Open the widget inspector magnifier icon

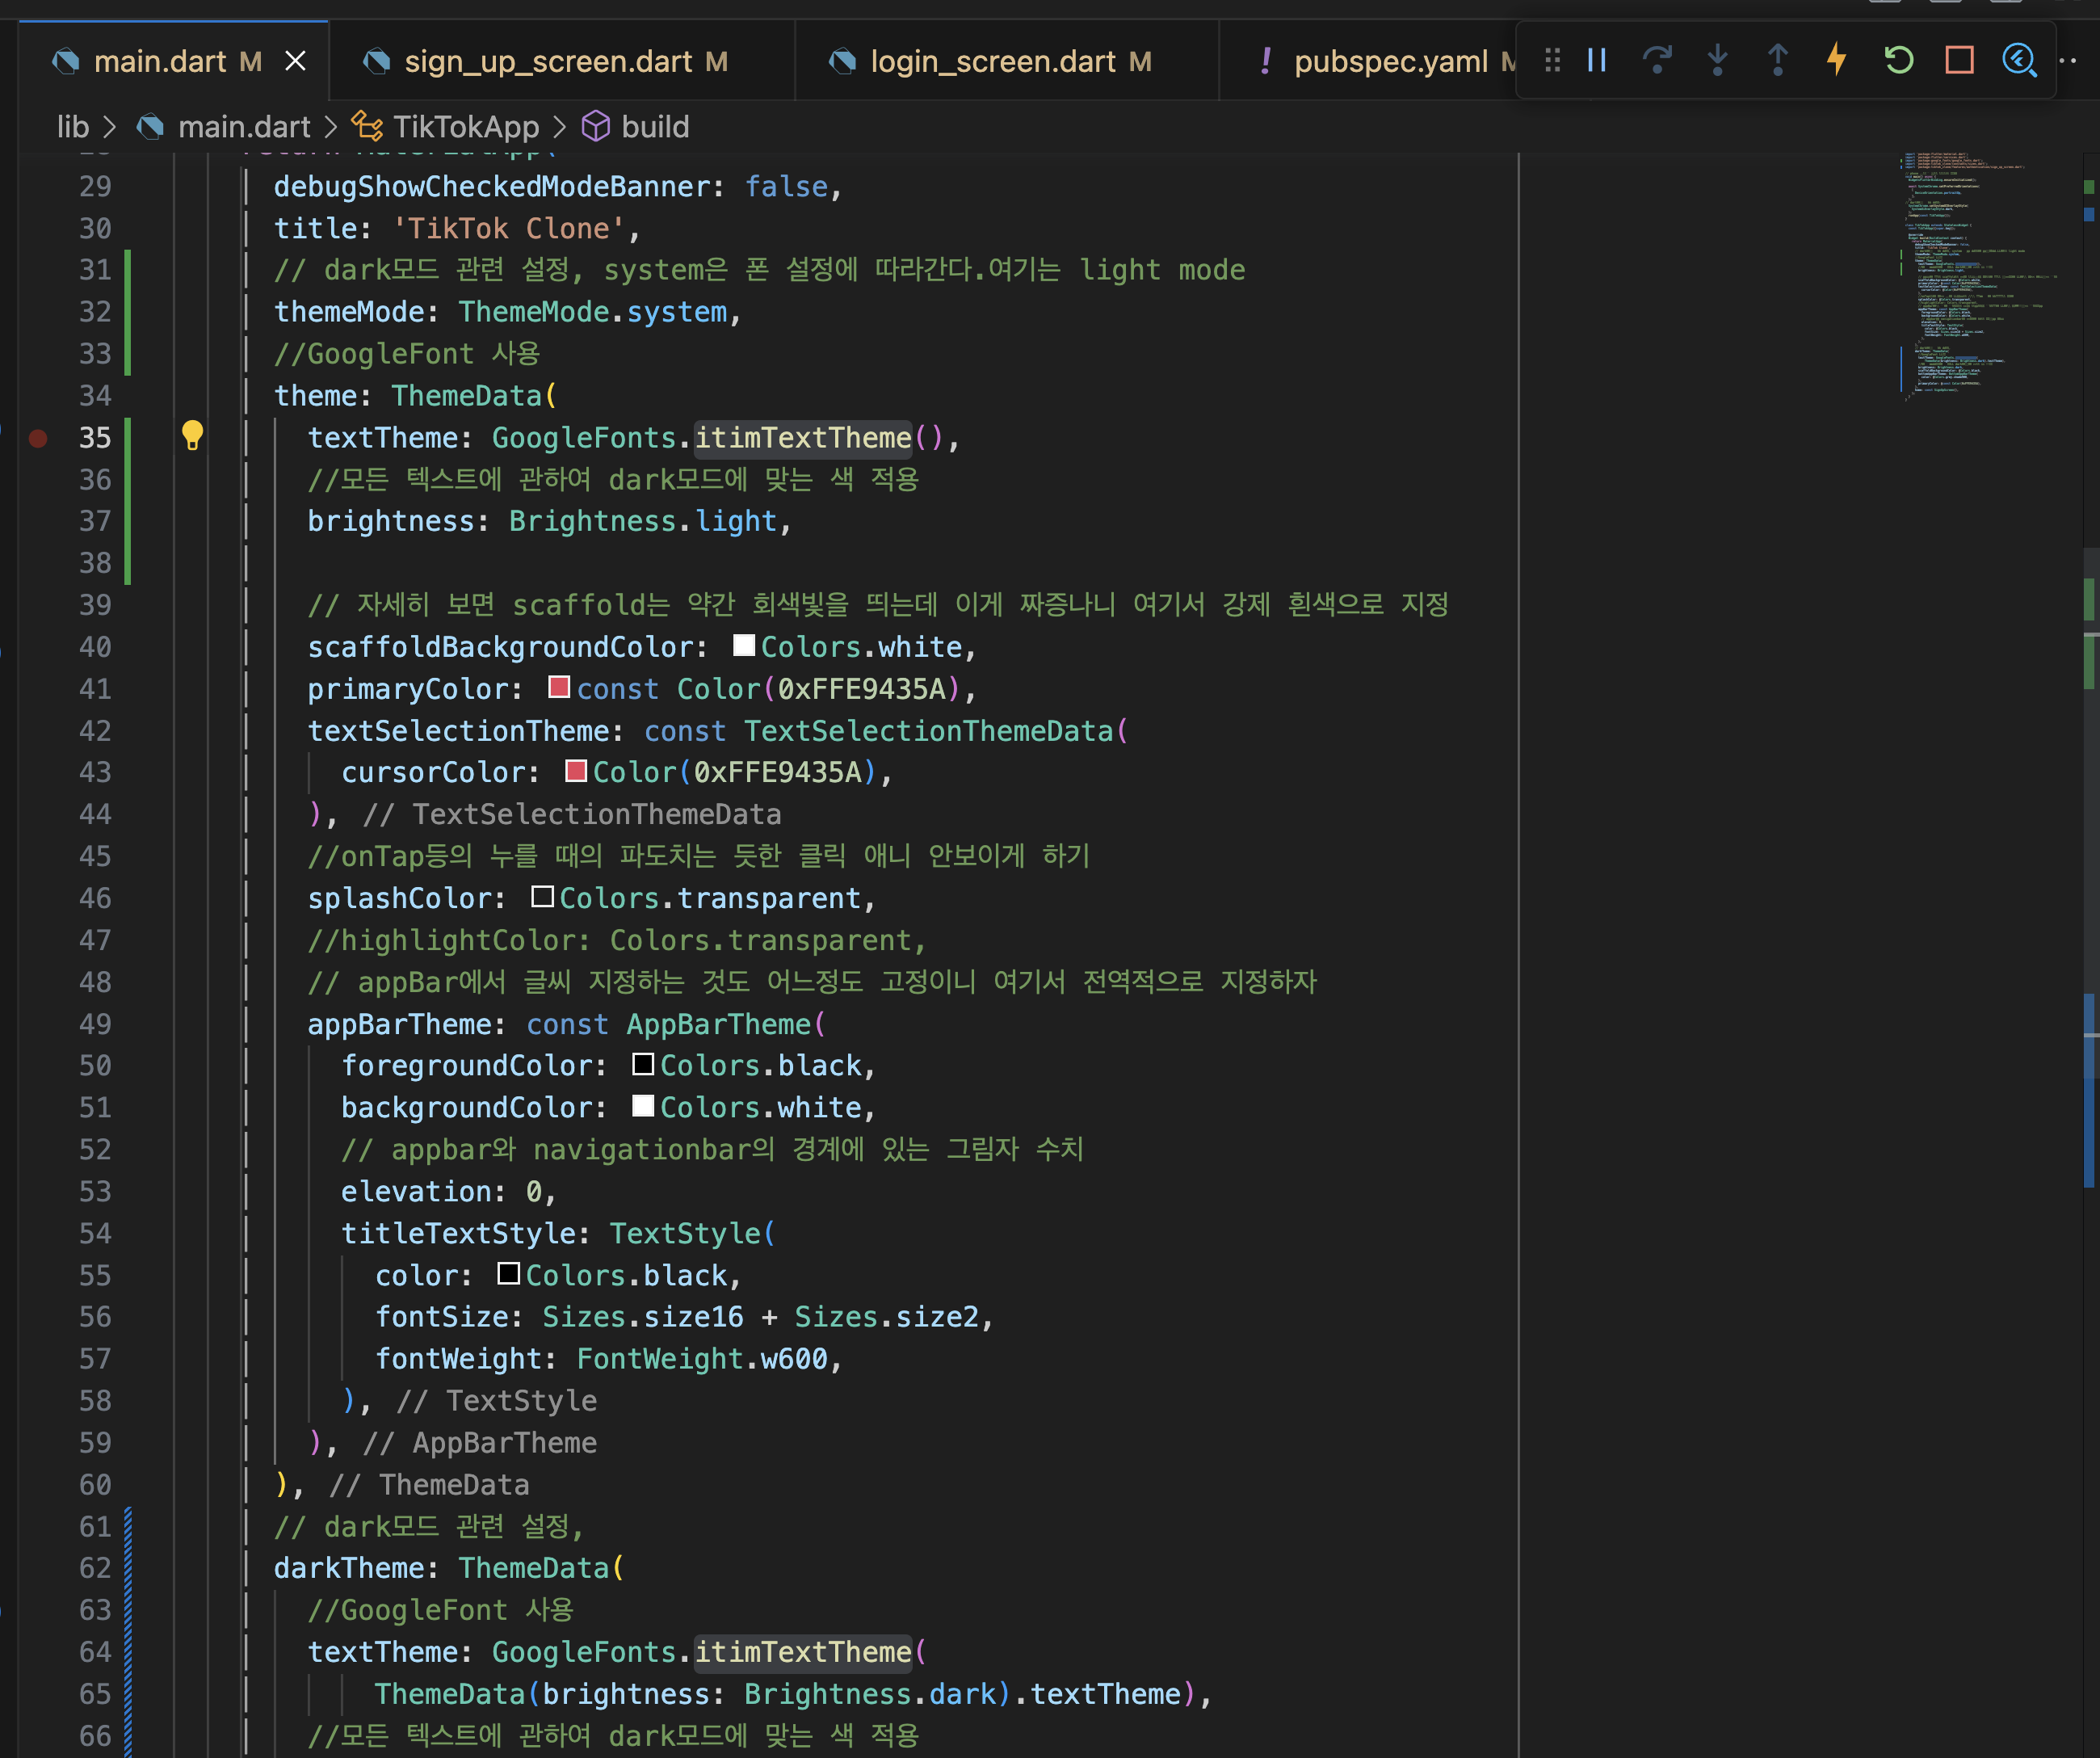(2019, 61)
